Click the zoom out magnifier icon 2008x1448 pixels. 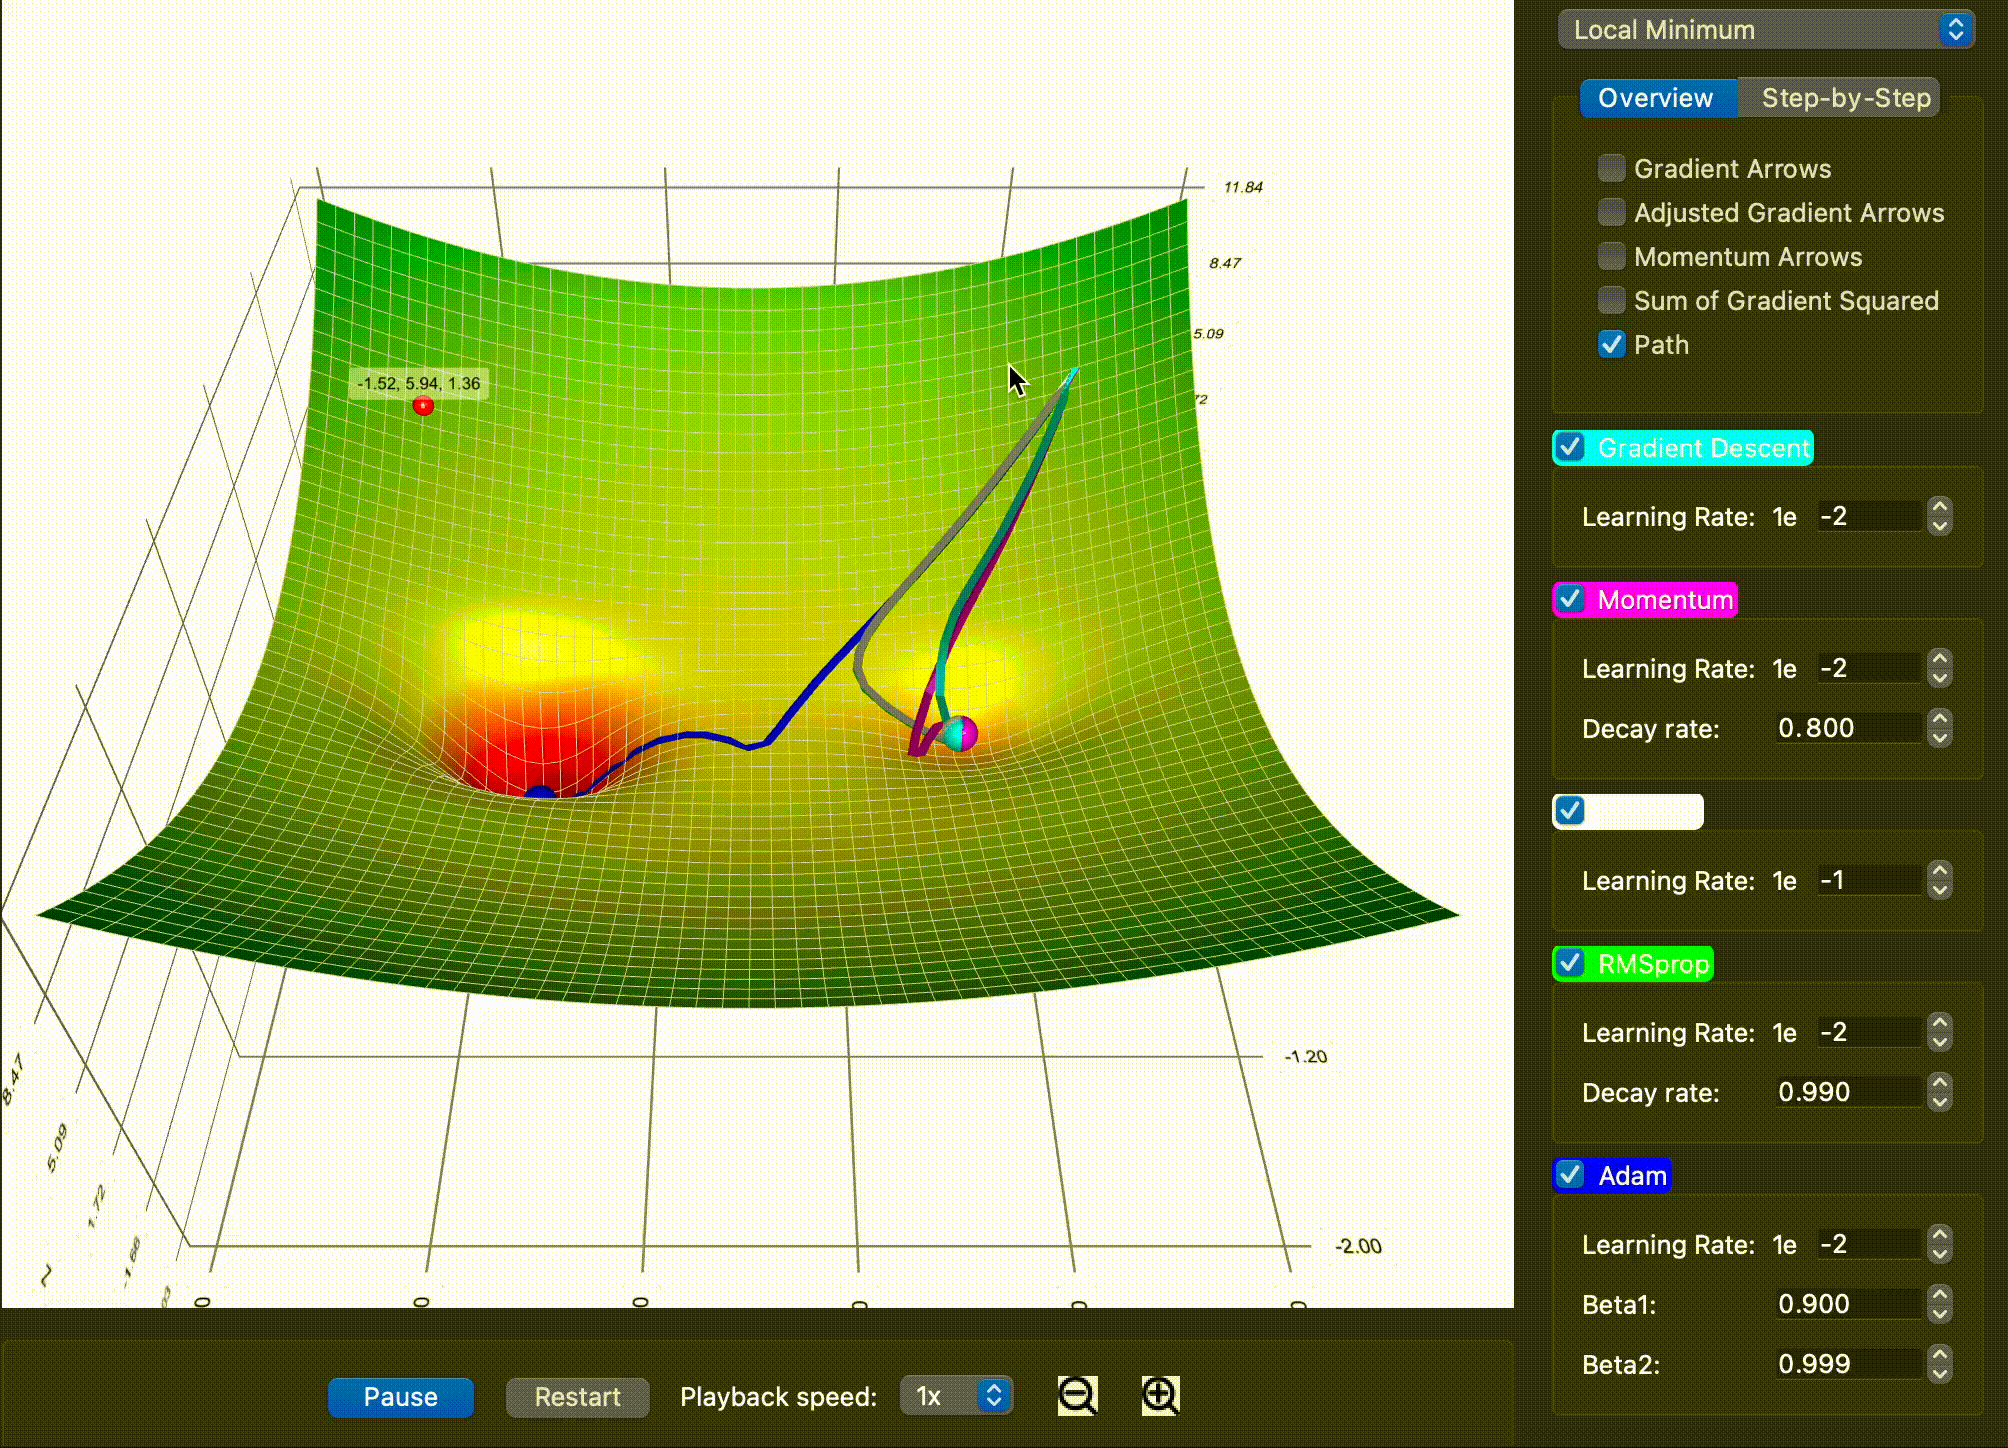pos(1077,1395)
